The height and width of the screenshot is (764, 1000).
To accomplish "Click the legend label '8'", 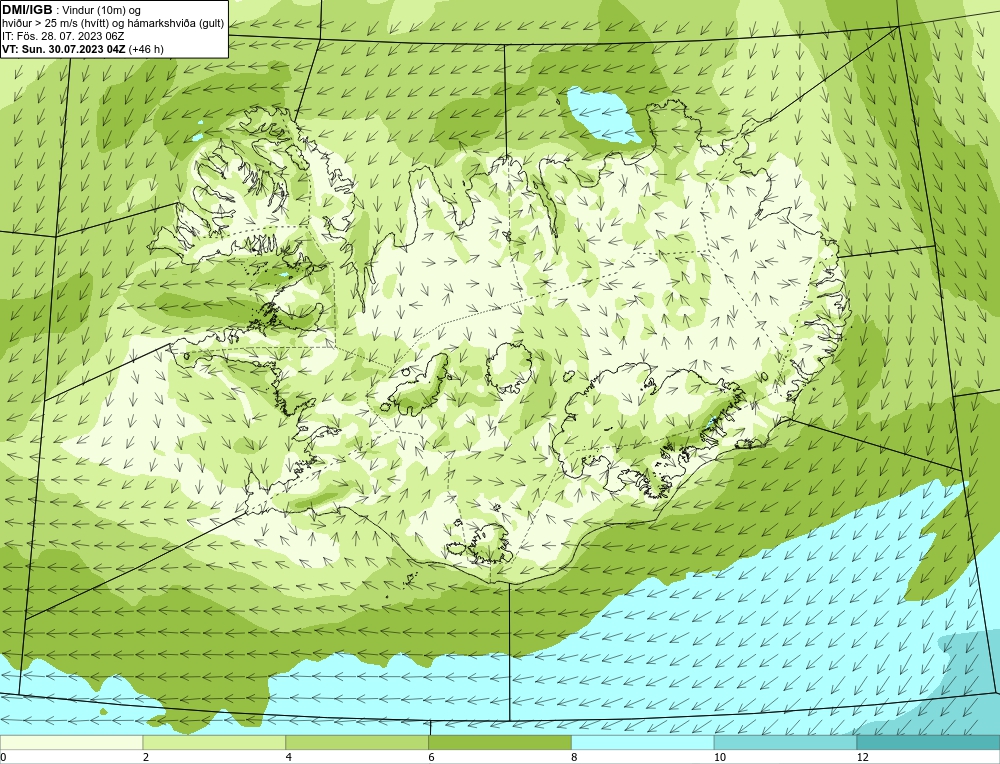I will point(575,757).
